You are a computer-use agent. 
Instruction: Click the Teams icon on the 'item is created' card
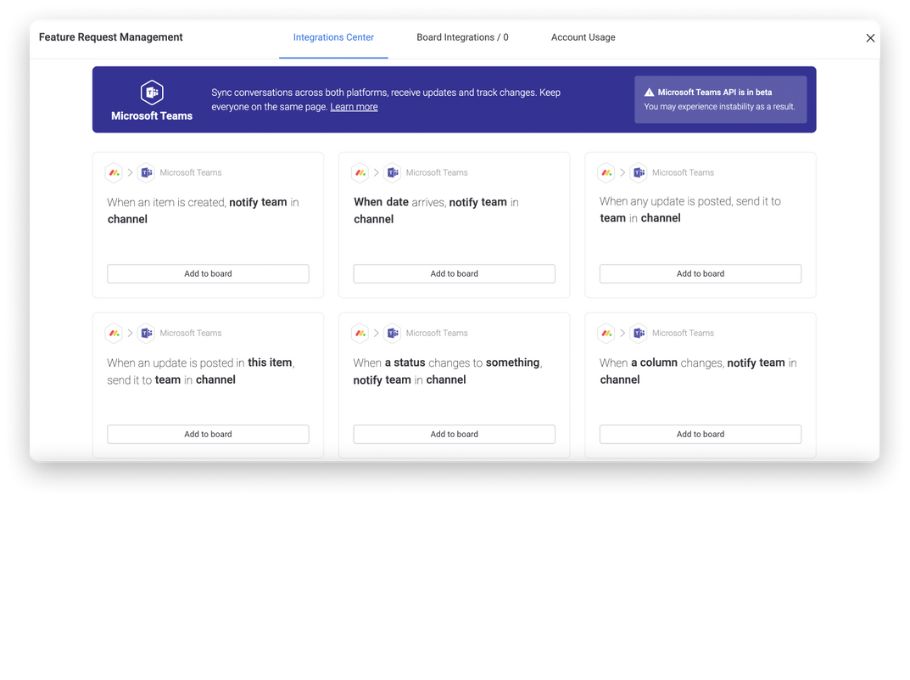pos(147,172)
